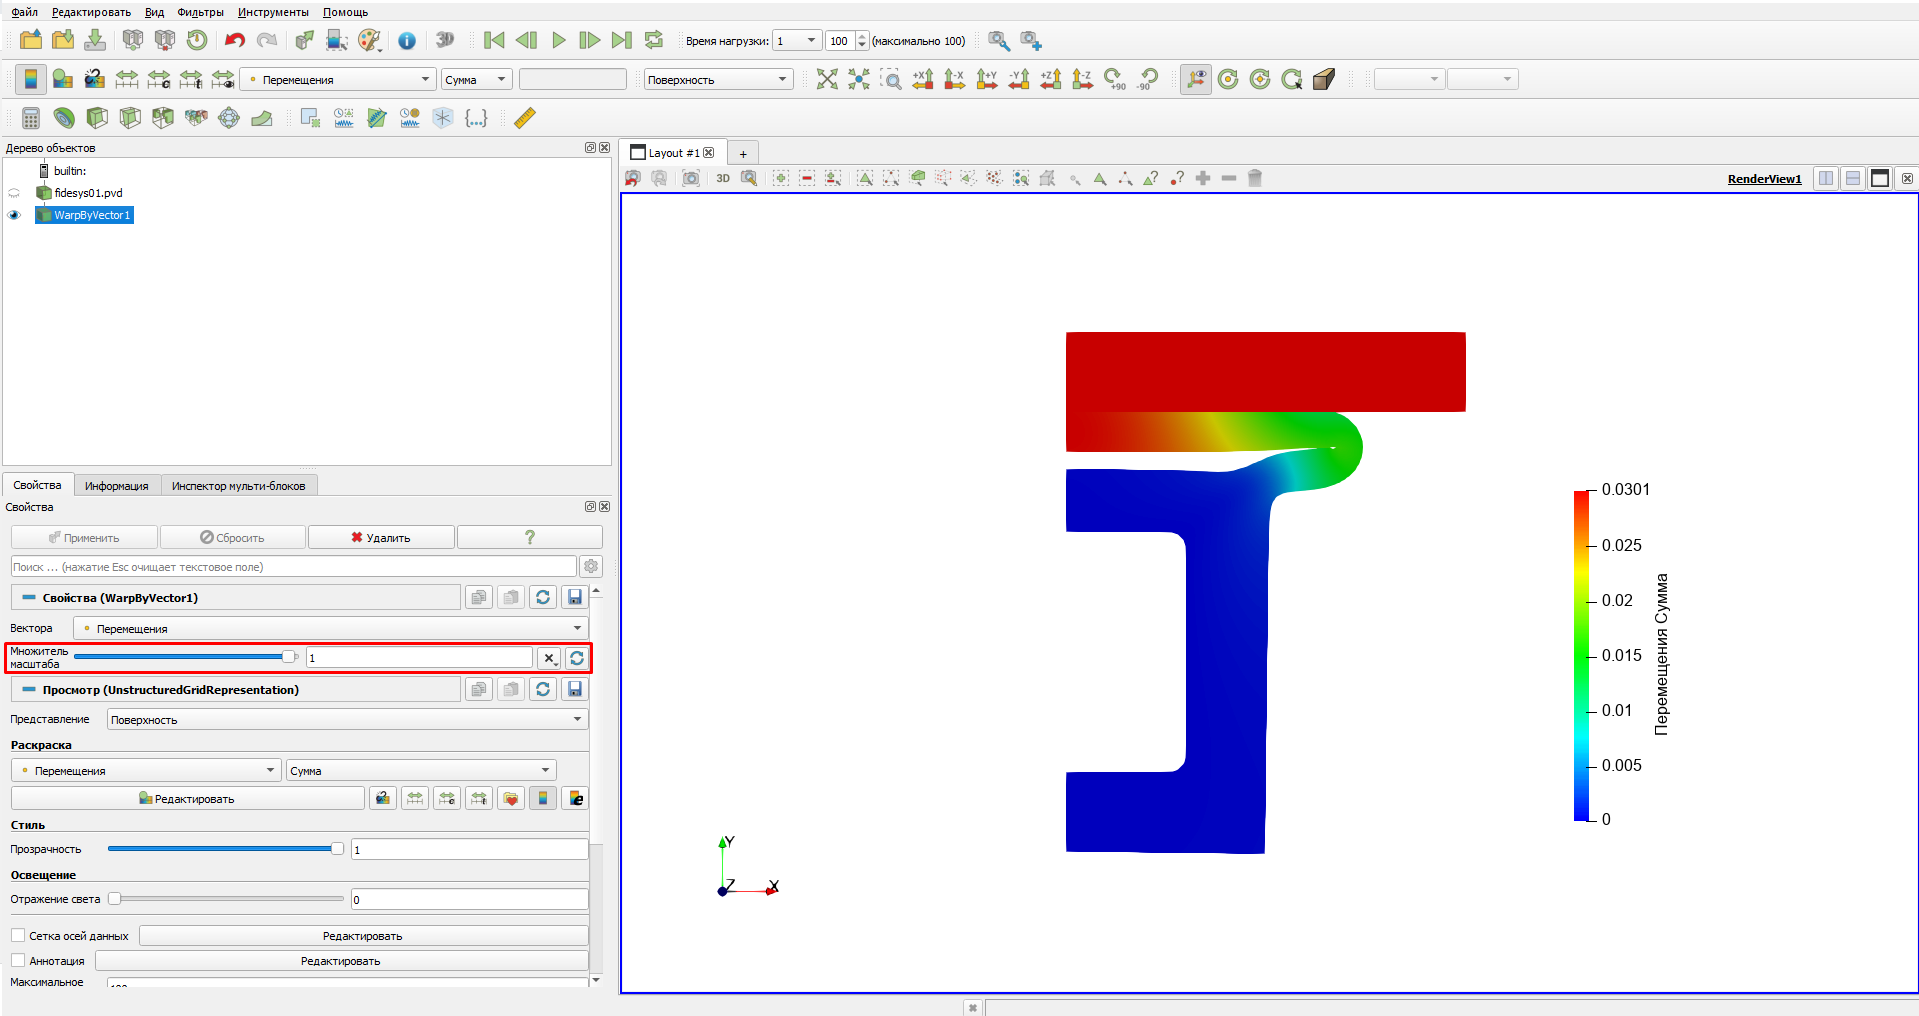Screen dimensions: 1919x1016
Task: Toggle advanced properties gear button
Action: [x=591, y=566]
